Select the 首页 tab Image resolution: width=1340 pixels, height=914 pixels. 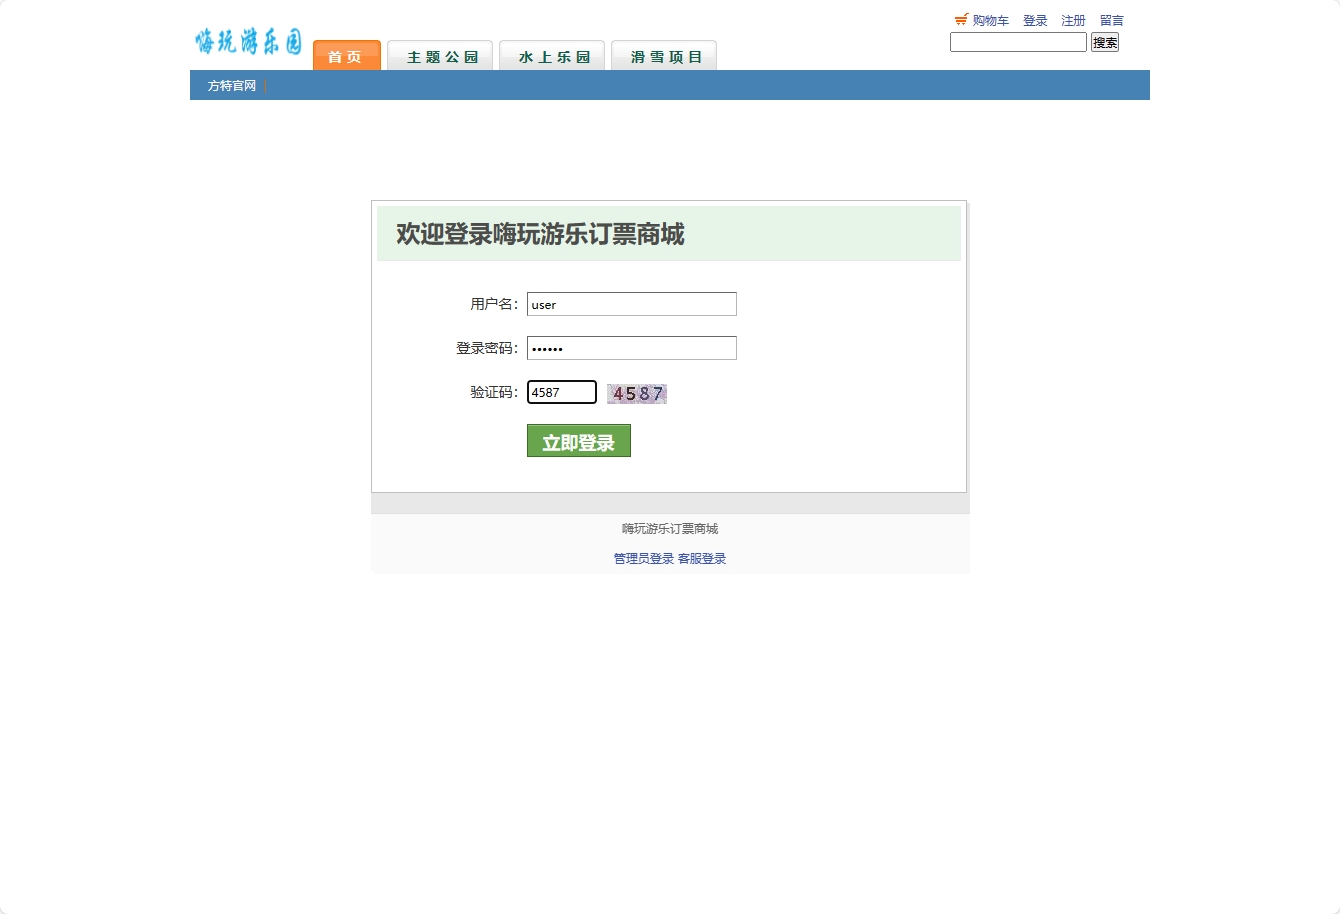[x=346, y=57]
